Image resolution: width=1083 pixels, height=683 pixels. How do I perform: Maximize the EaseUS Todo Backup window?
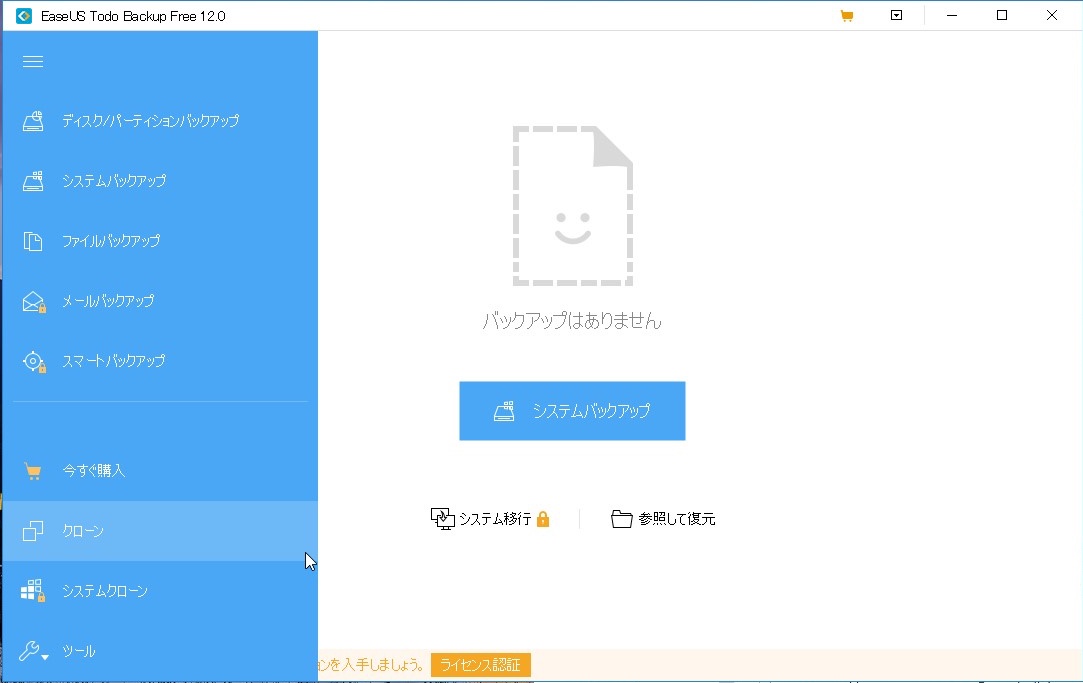(x=1001, y=15)
